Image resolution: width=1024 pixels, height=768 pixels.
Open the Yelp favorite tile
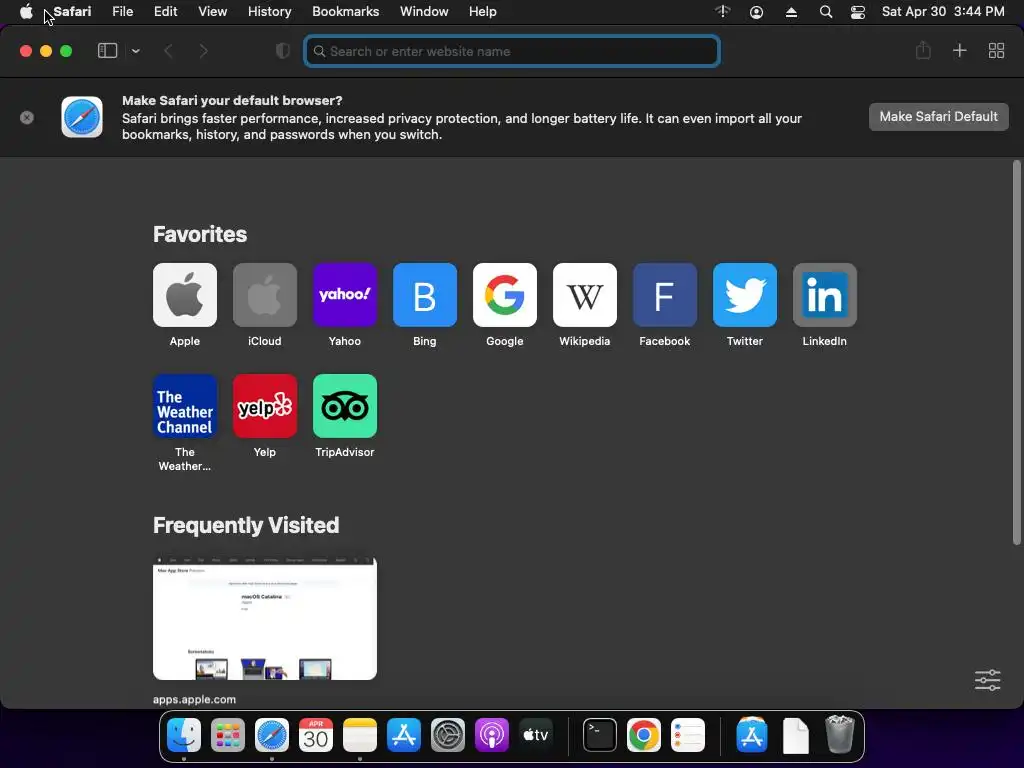264,406
